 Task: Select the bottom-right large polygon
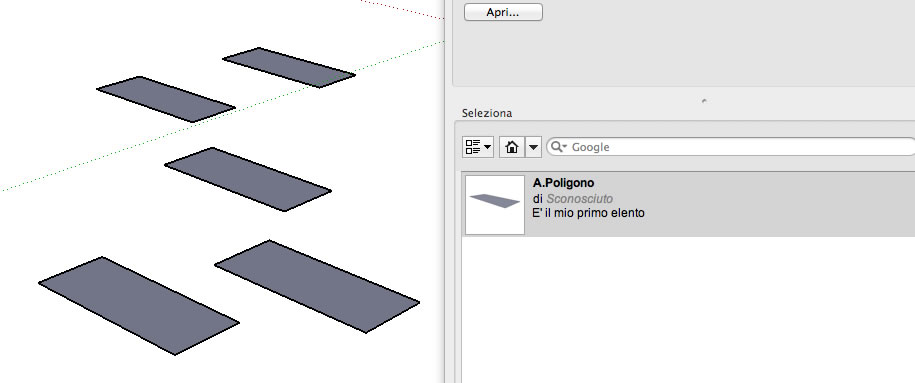pyautogui.click(x=317, y=286)
